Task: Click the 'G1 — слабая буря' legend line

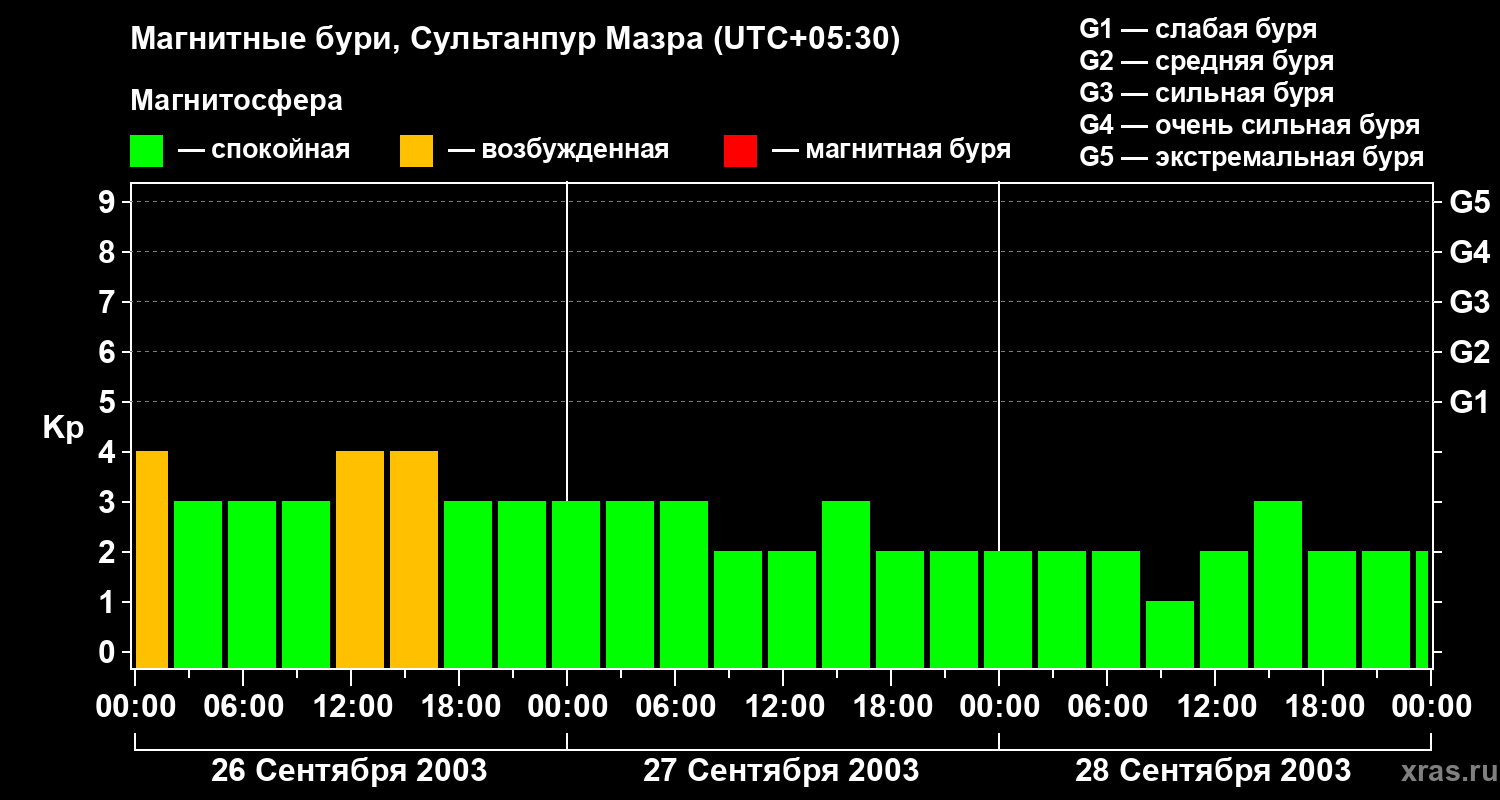Action: (1198, 29)
